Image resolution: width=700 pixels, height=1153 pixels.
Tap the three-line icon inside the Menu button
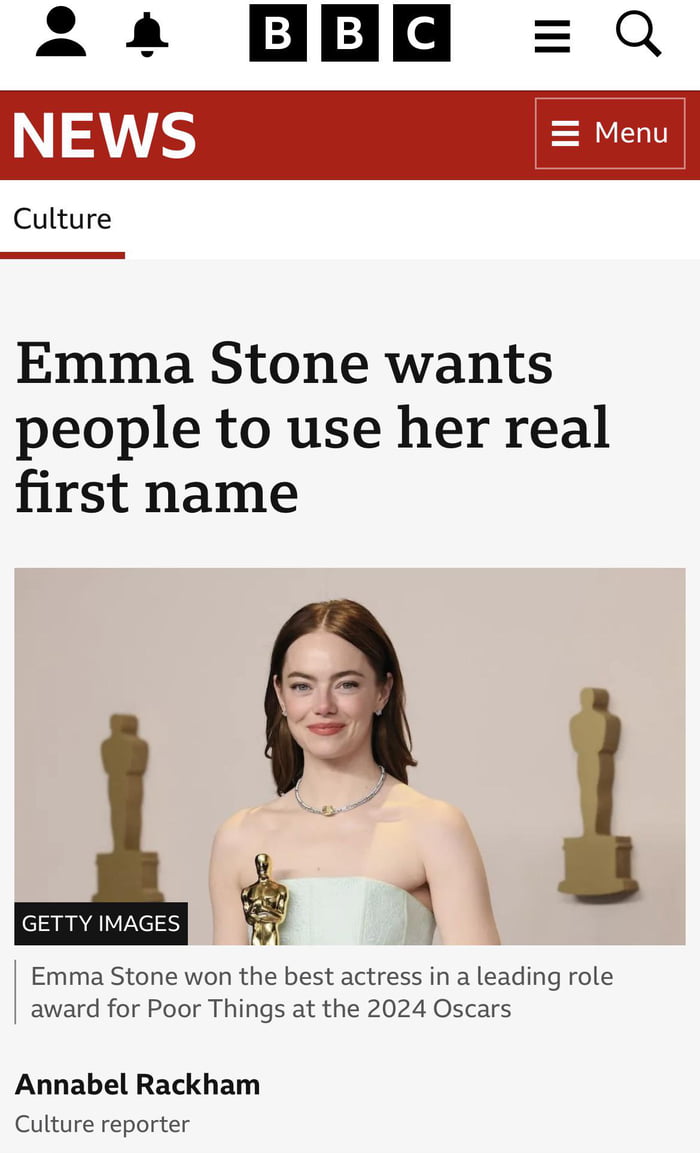(x=565, y=133)
